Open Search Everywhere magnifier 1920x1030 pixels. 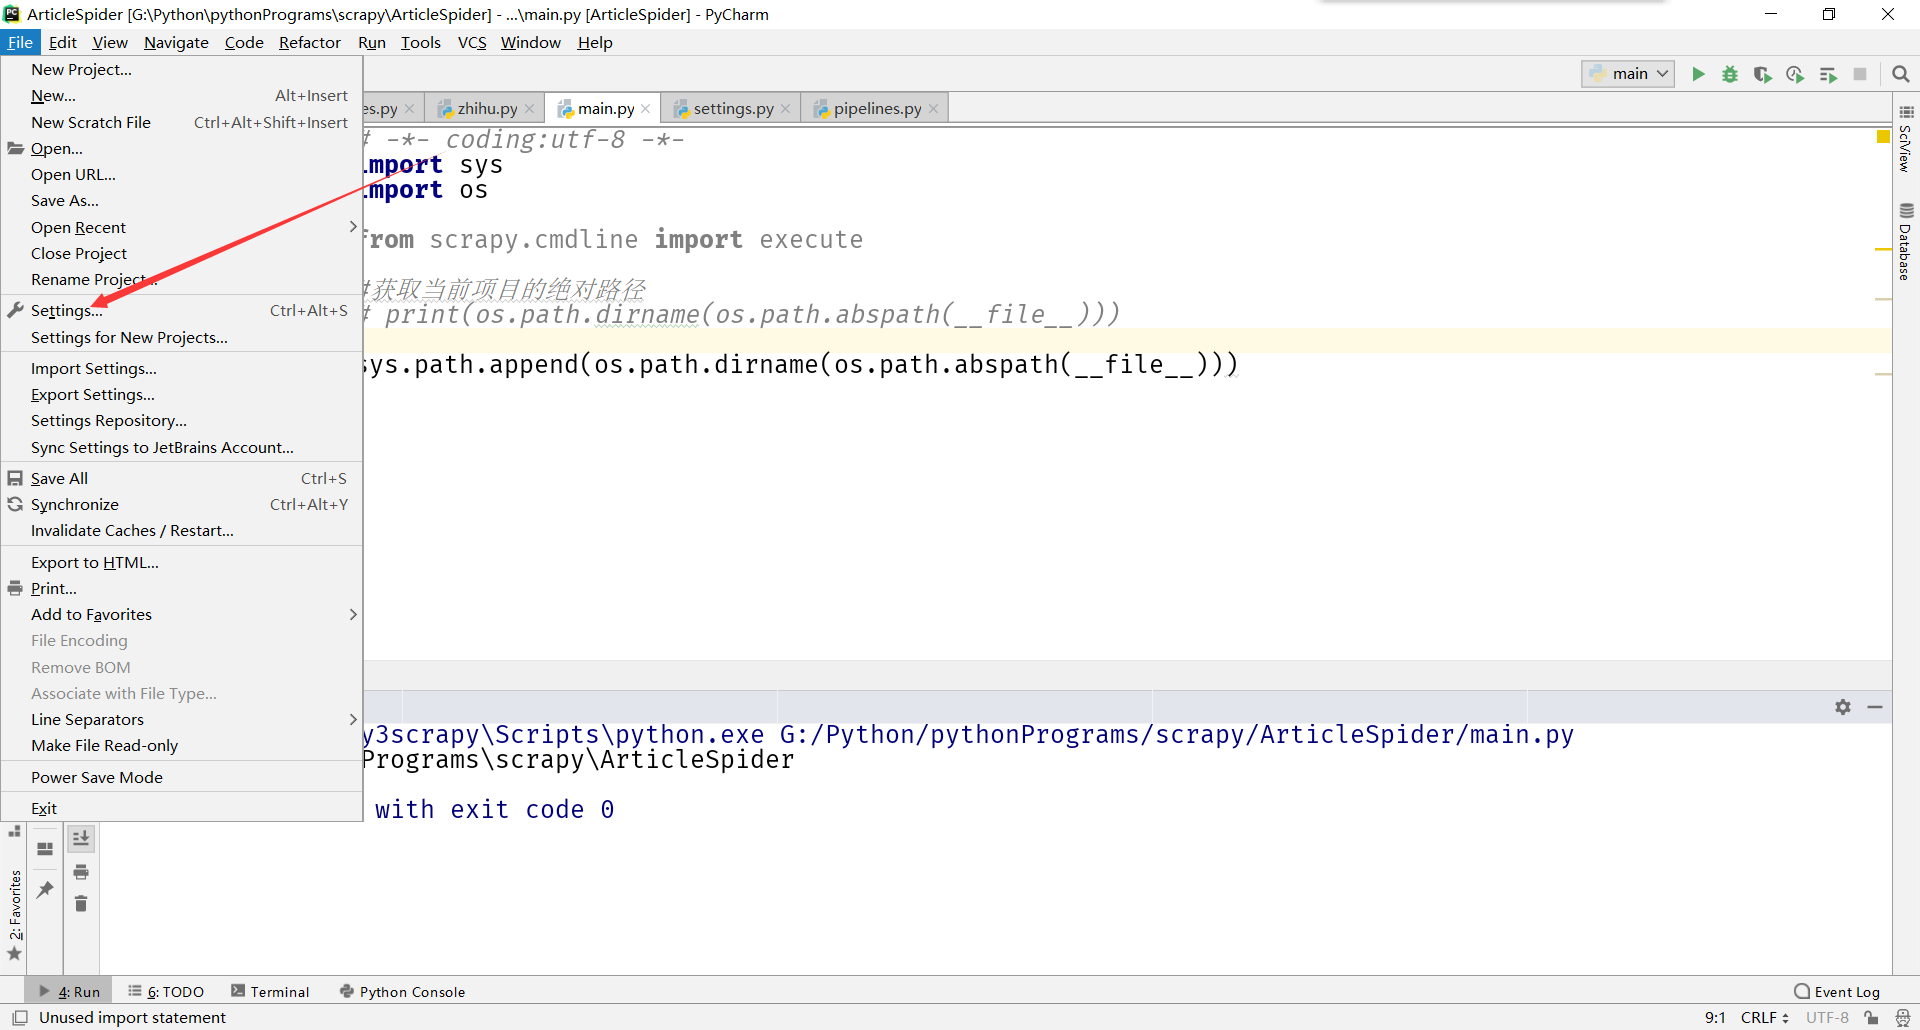click(x=1901, y=73)
